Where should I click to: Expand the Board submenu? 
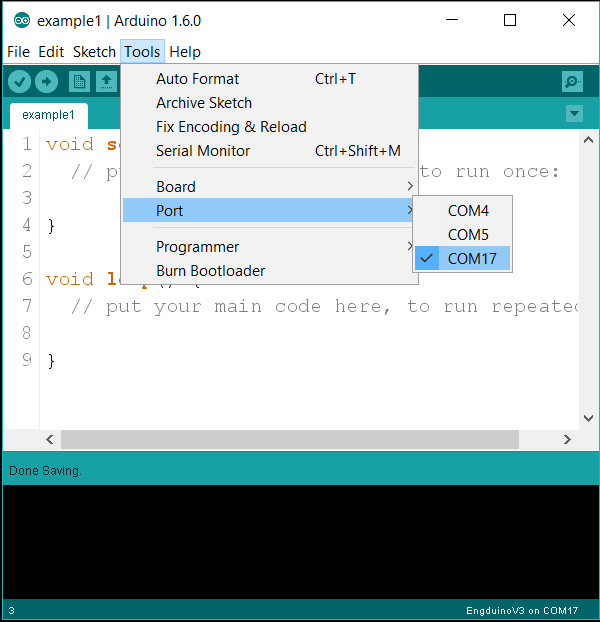[x=270, y=186]
